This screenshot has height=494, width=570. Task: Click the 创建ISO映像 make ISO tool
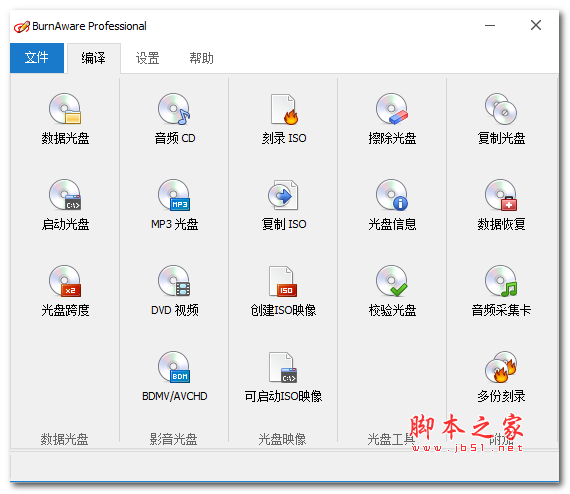284,291
